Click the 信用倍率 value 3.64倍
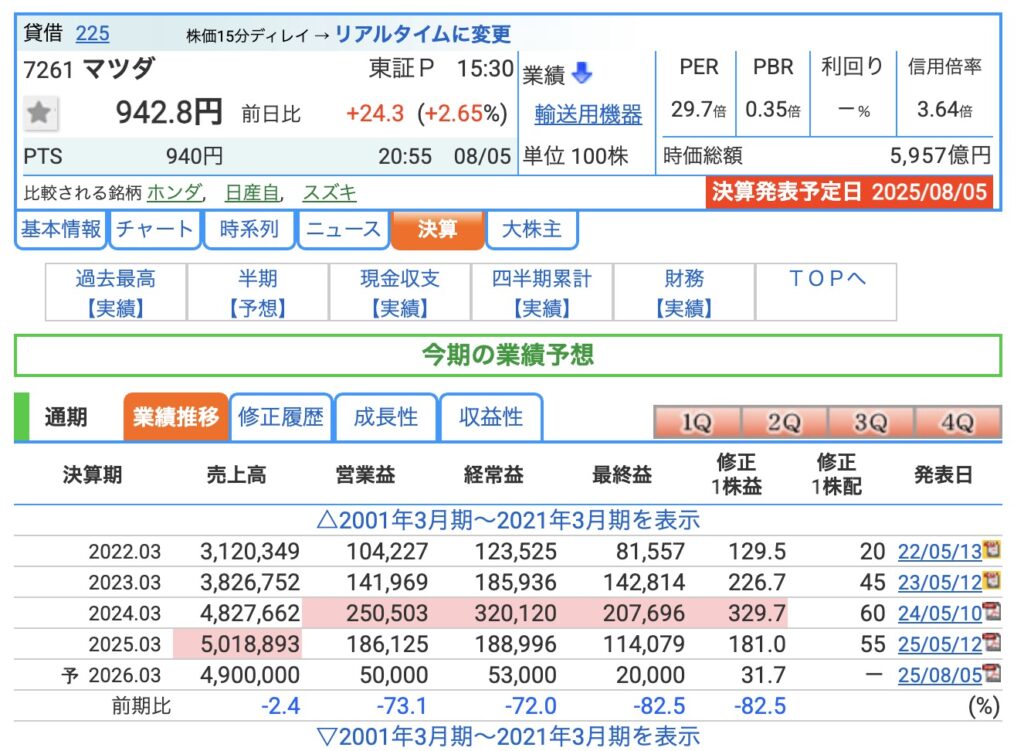 [944, 109]
